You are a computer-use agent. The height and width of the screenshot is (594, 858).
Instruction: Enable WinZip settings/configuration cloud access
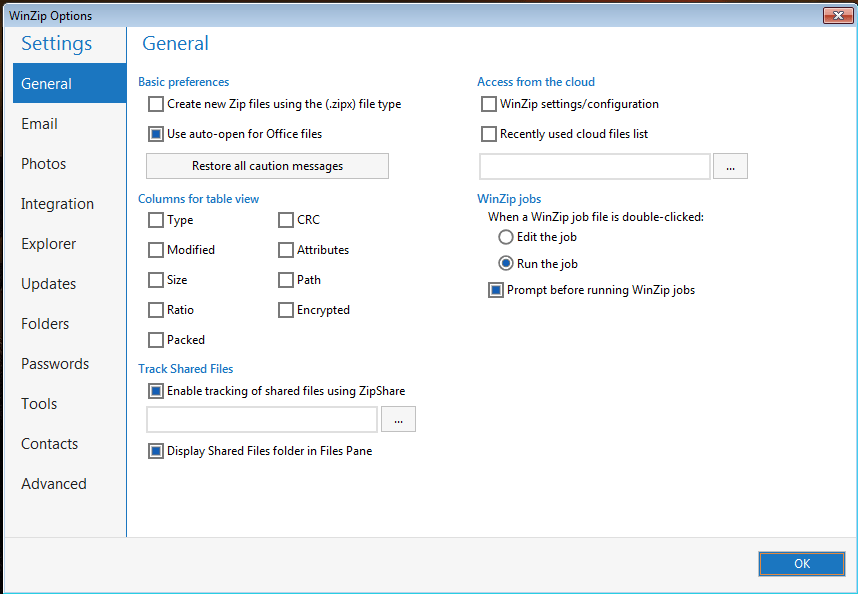[x=489, y=104]
